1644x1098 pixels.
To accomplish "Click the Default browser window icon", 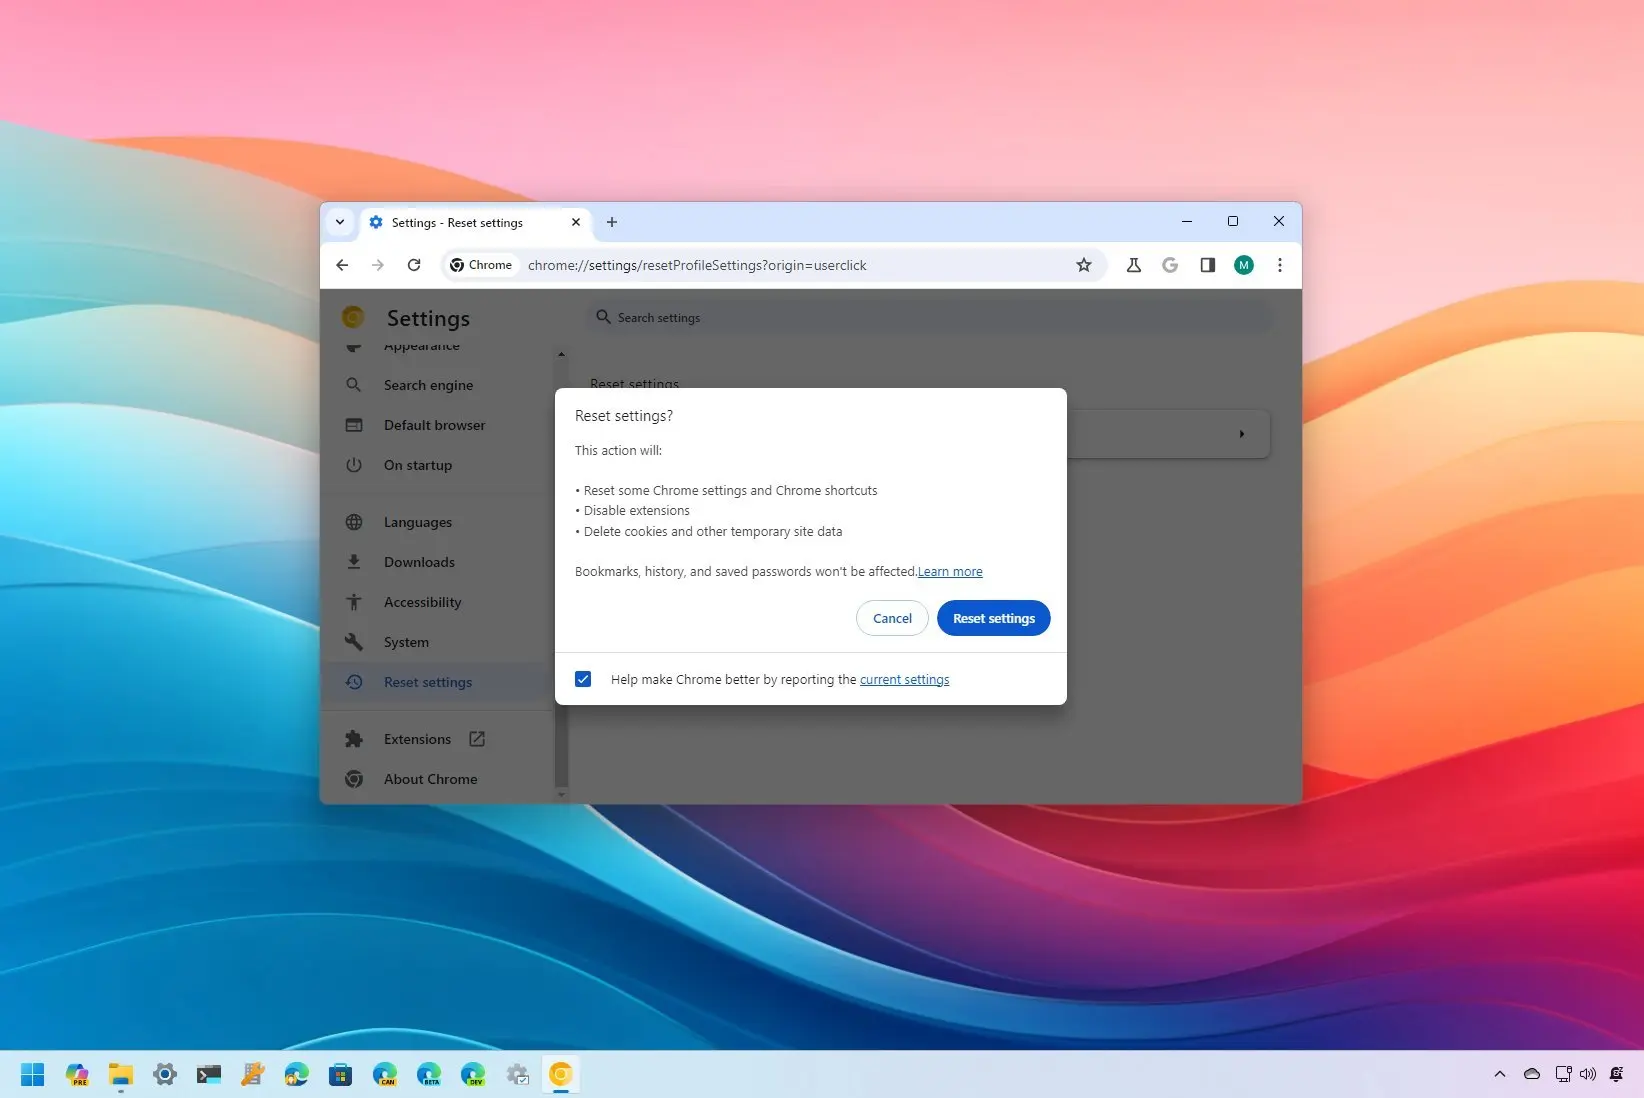I will pos(354,425).
